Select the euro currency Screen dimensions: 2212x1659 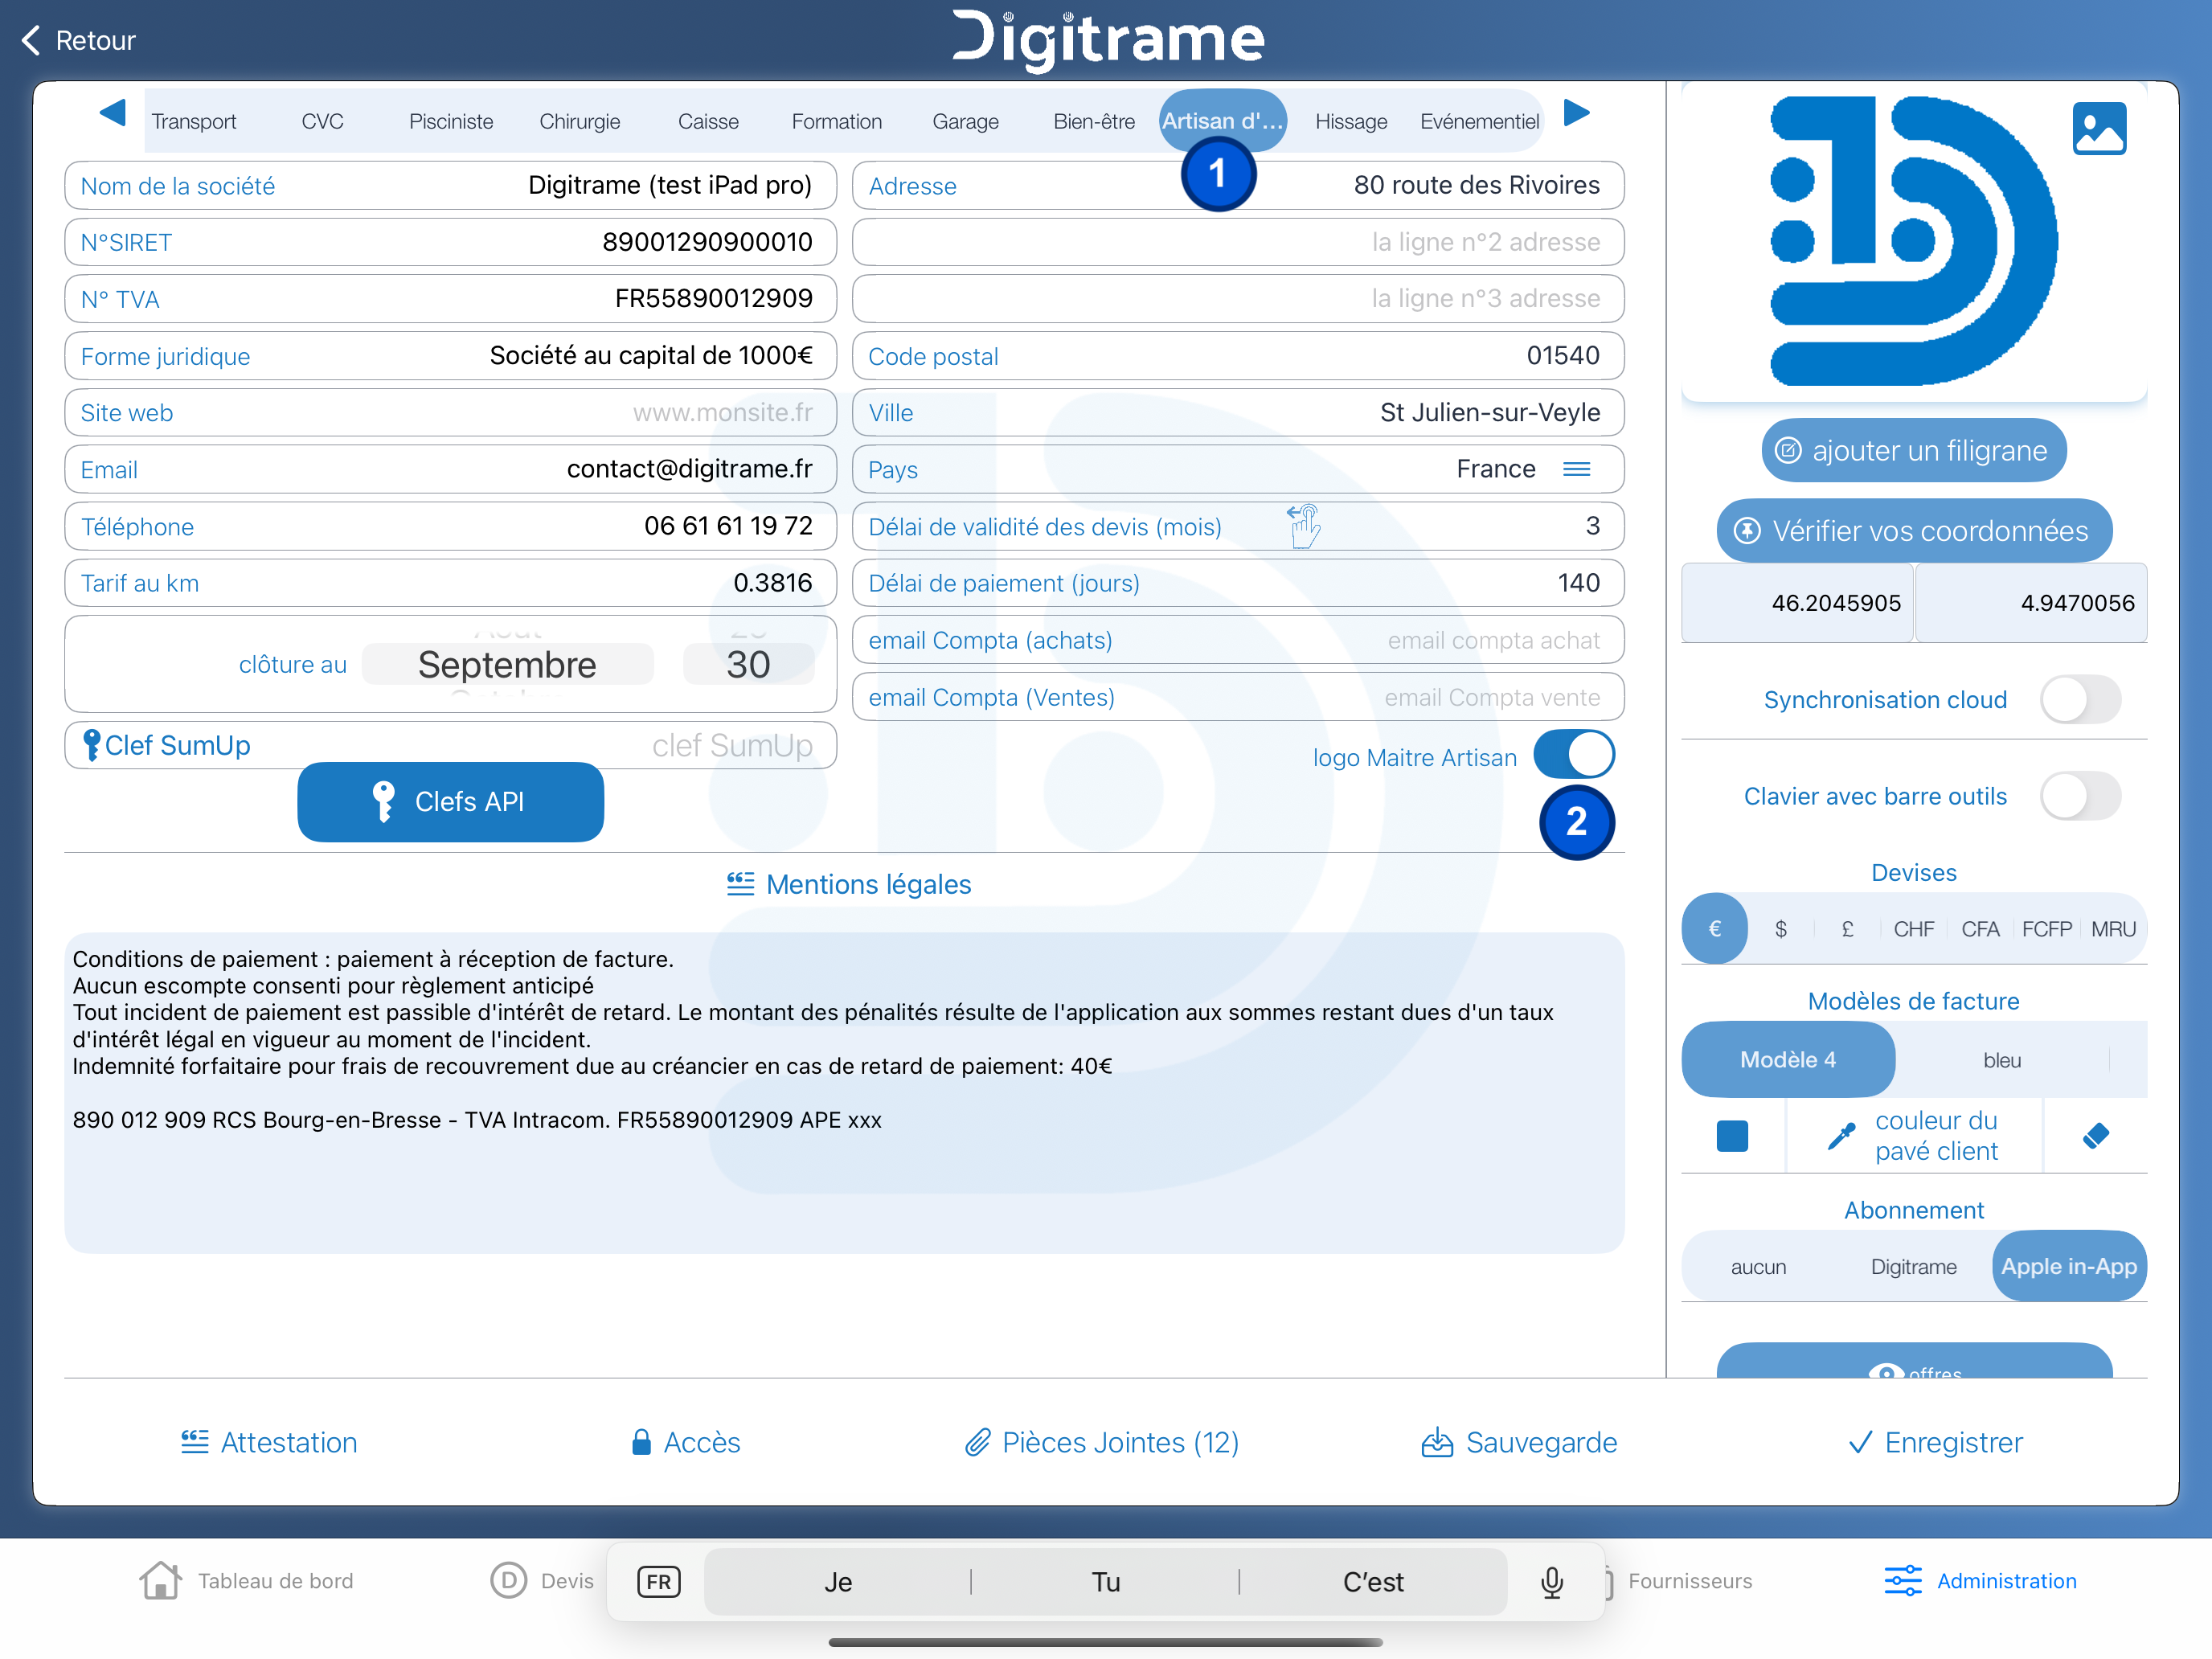[x=1714, y=929]
